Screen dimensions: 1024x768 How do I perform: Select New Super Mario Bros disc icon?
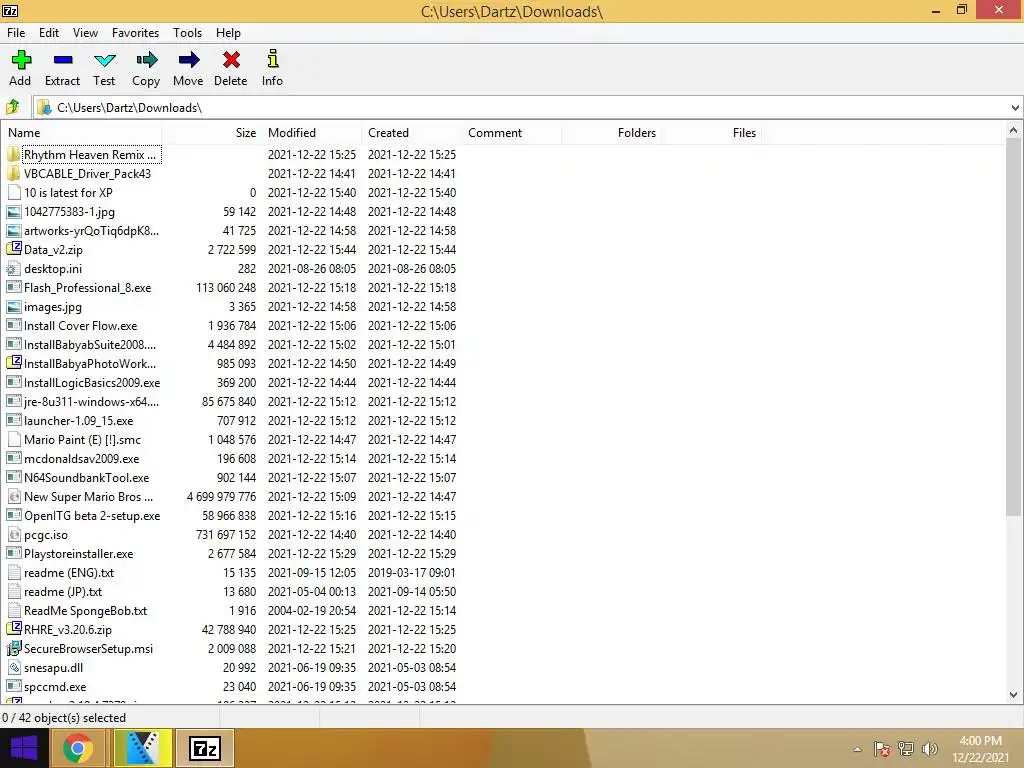pos(13,496)
